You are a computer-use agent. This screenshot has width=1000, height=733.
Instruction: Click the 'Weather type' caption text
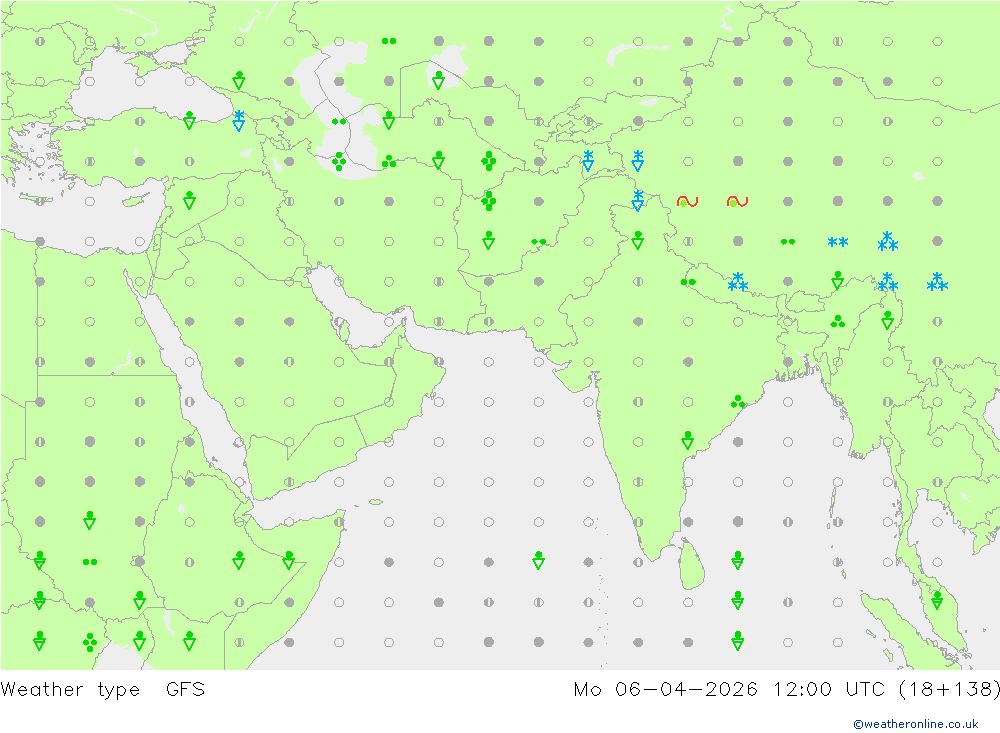[70, 690]
